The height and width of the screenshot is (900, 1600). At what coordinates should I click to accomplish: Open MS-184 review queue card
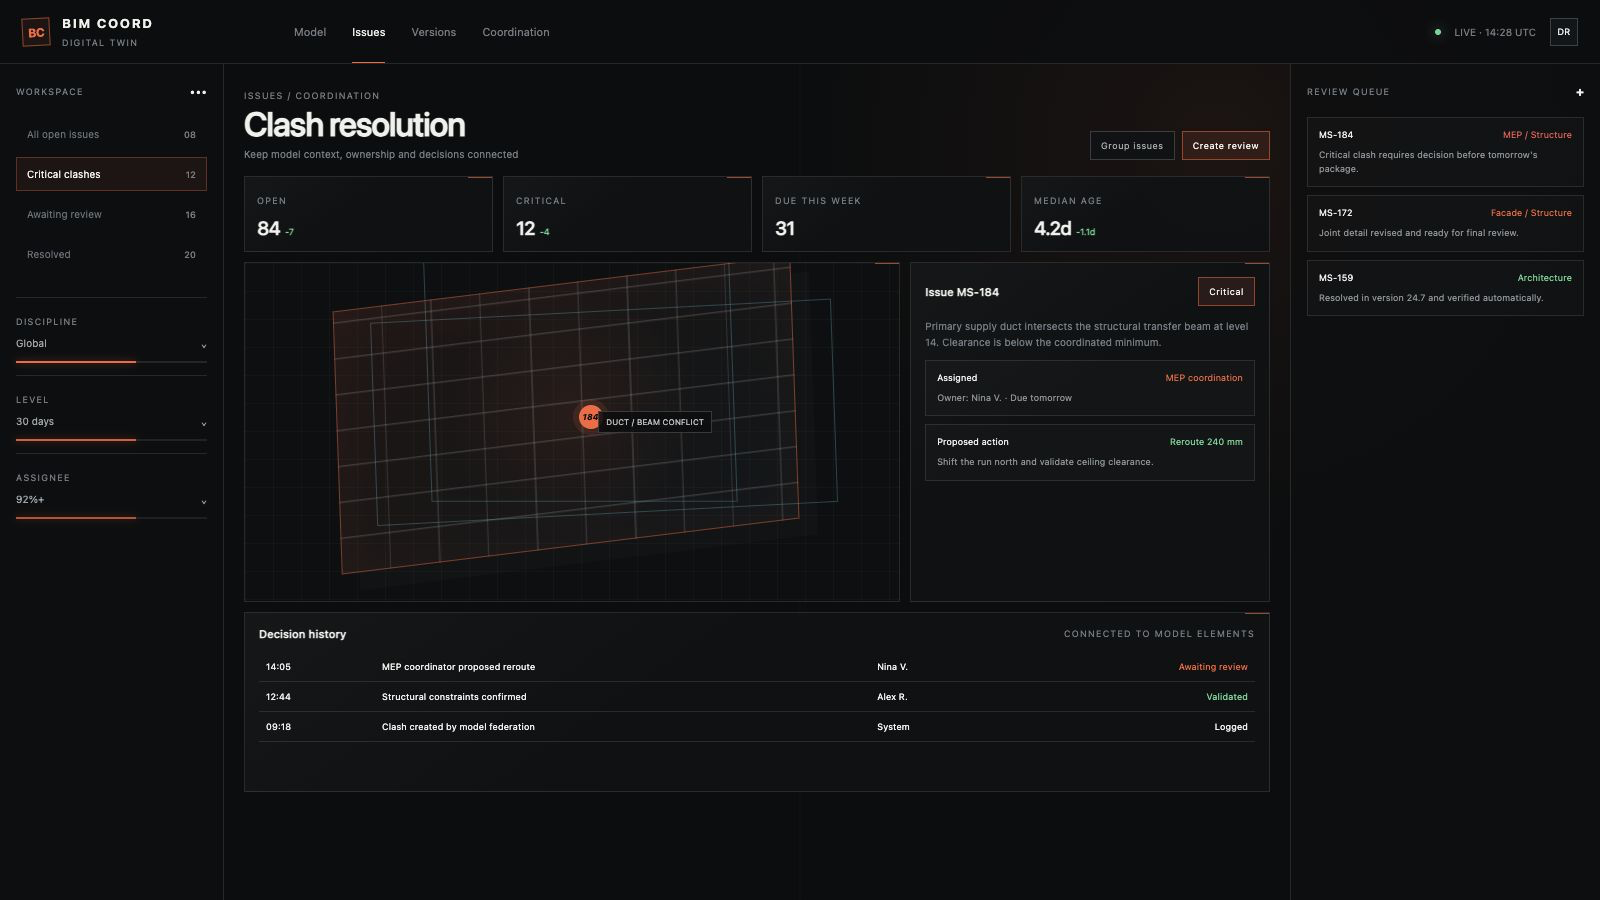tap(1445, 152)
